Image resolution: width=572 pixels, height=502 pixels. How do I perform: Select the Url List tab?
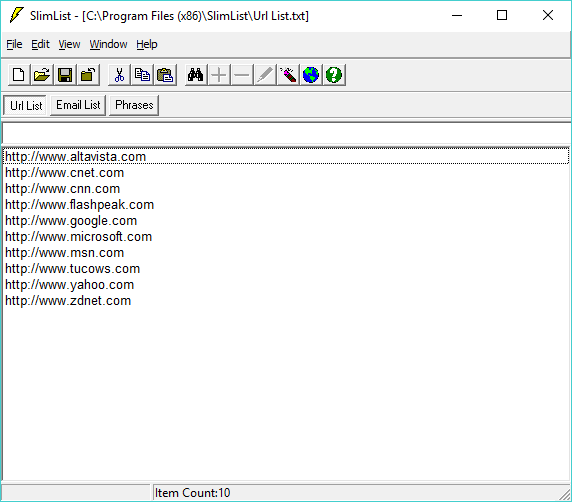click(26, 105)
